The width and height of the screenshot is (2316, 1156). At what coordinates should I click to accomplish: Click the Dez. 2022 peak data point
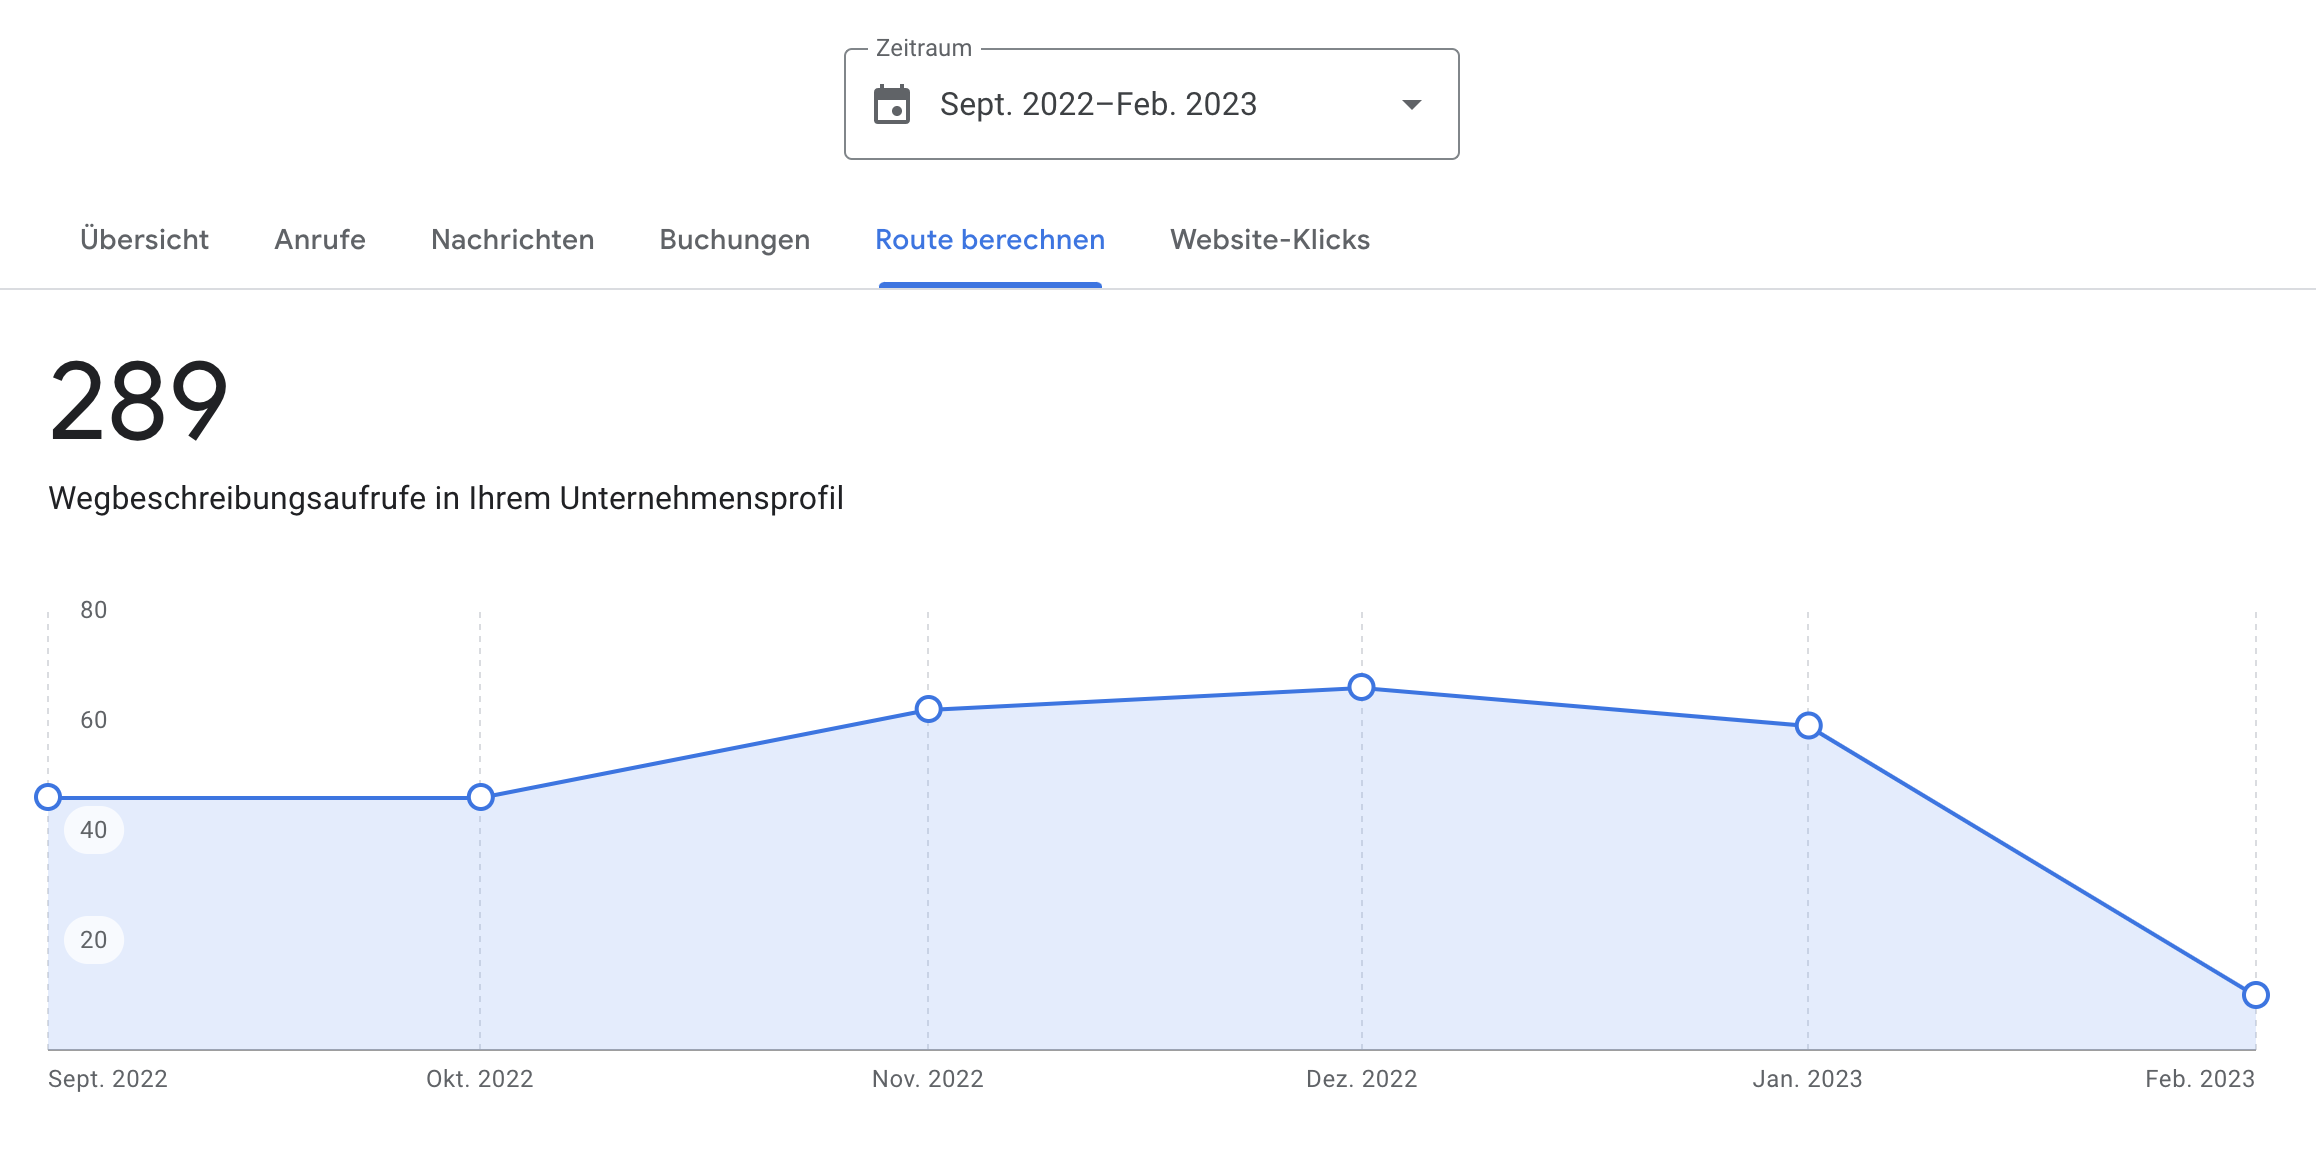(1361, 687)
